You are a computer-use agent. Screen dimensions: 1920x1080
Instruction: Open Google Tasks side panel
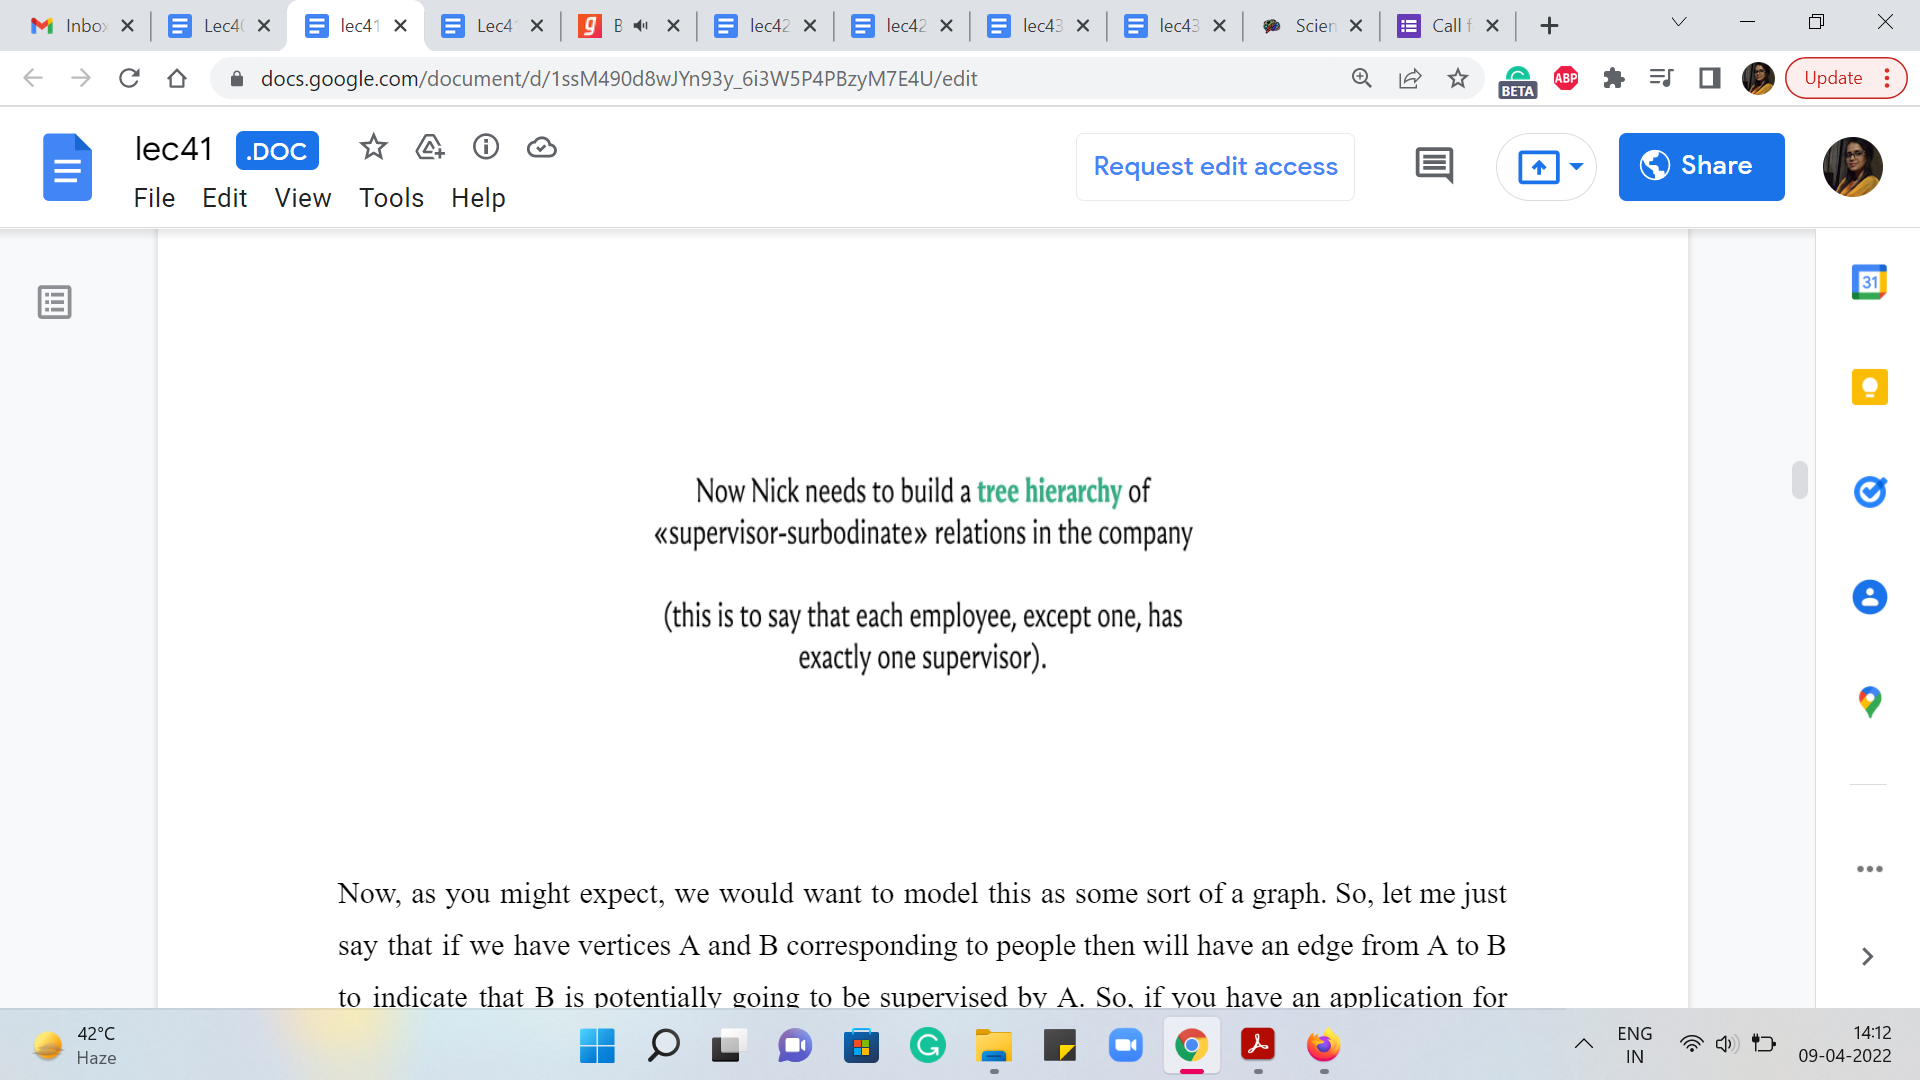1869,492
